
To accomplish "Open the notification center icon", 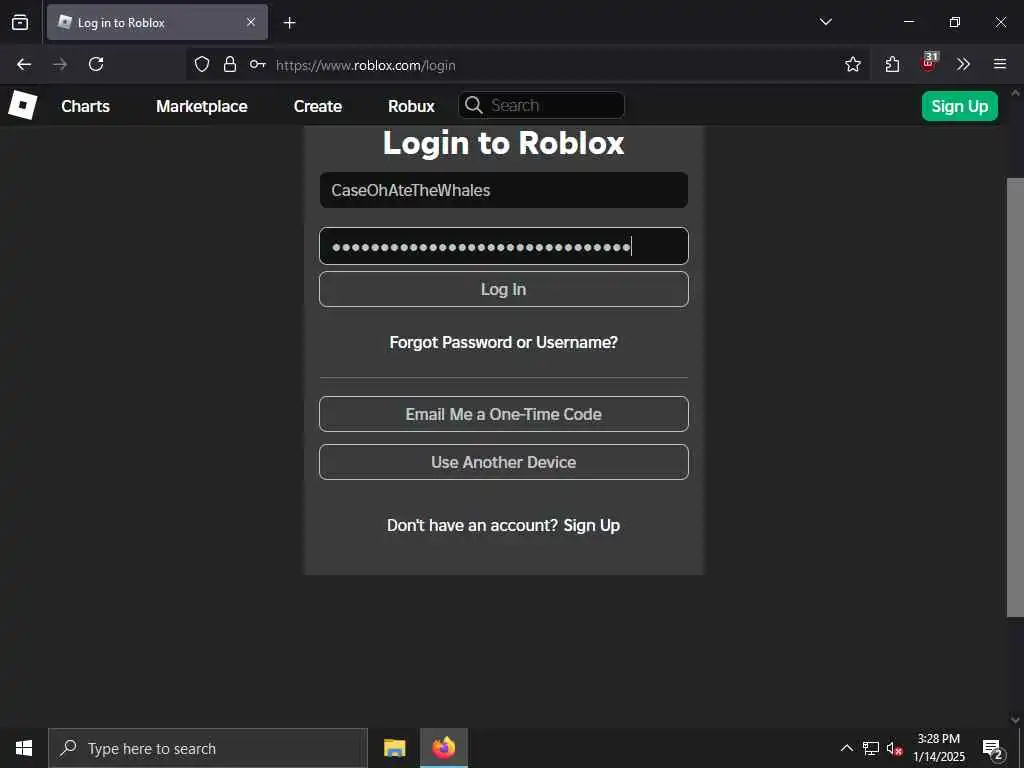I will 993,749.
